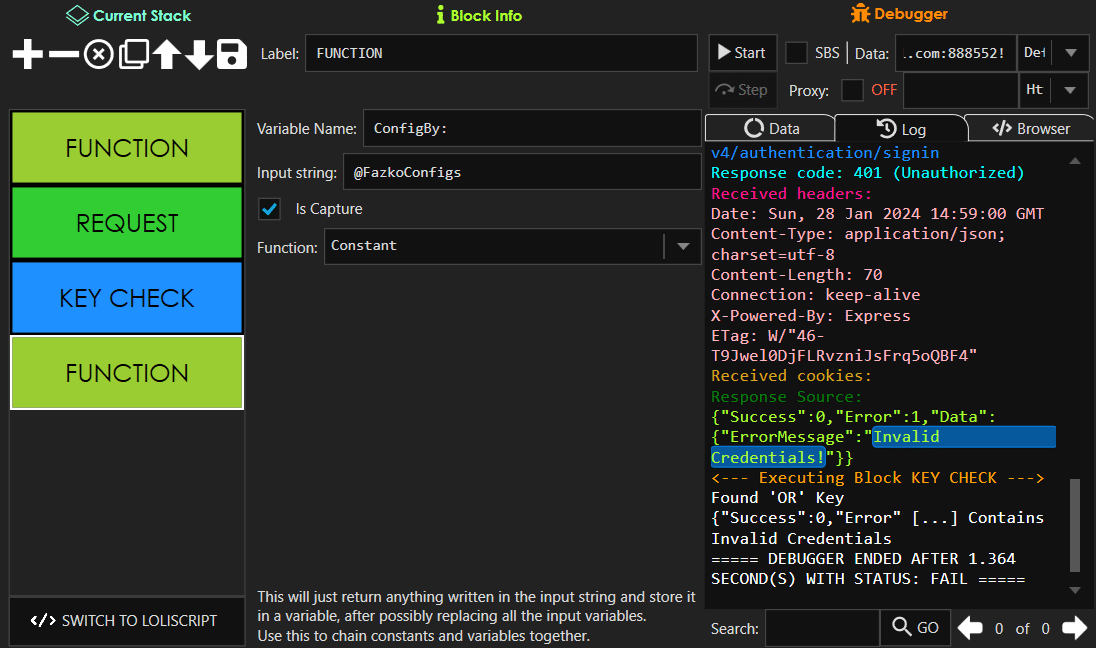This screenshot has height=648, width=1096.
Task: Click the clear stack circled-X icon
Action: (x=97, y=54)
